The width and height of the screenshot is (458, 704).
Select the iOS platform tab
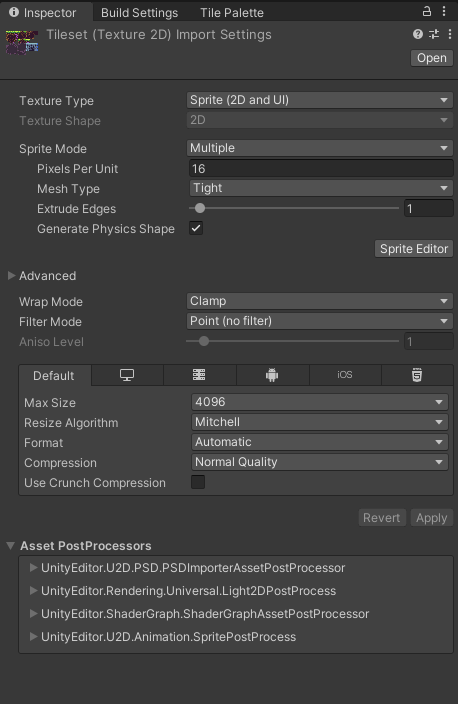click(345, 375)
